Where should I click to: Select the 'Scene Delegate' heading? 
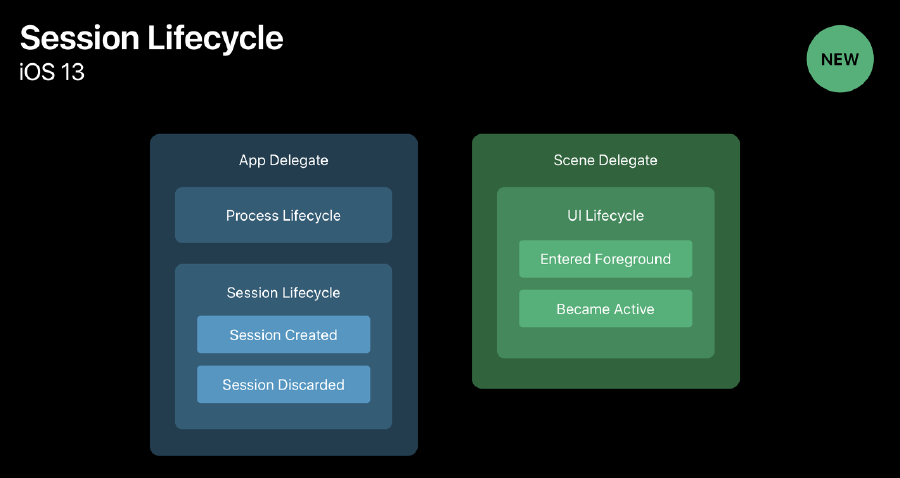(x=606, y=160)
